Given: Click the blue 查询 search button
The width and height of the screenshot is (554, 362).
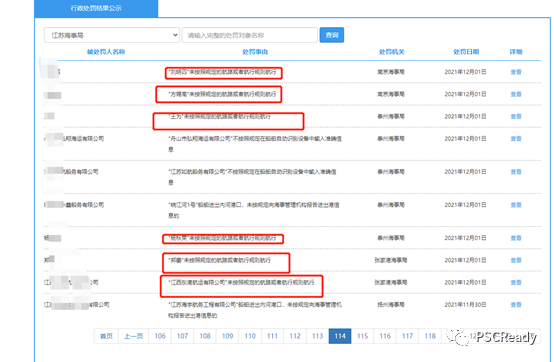Looking at the screenshot, I should point(332,35).
